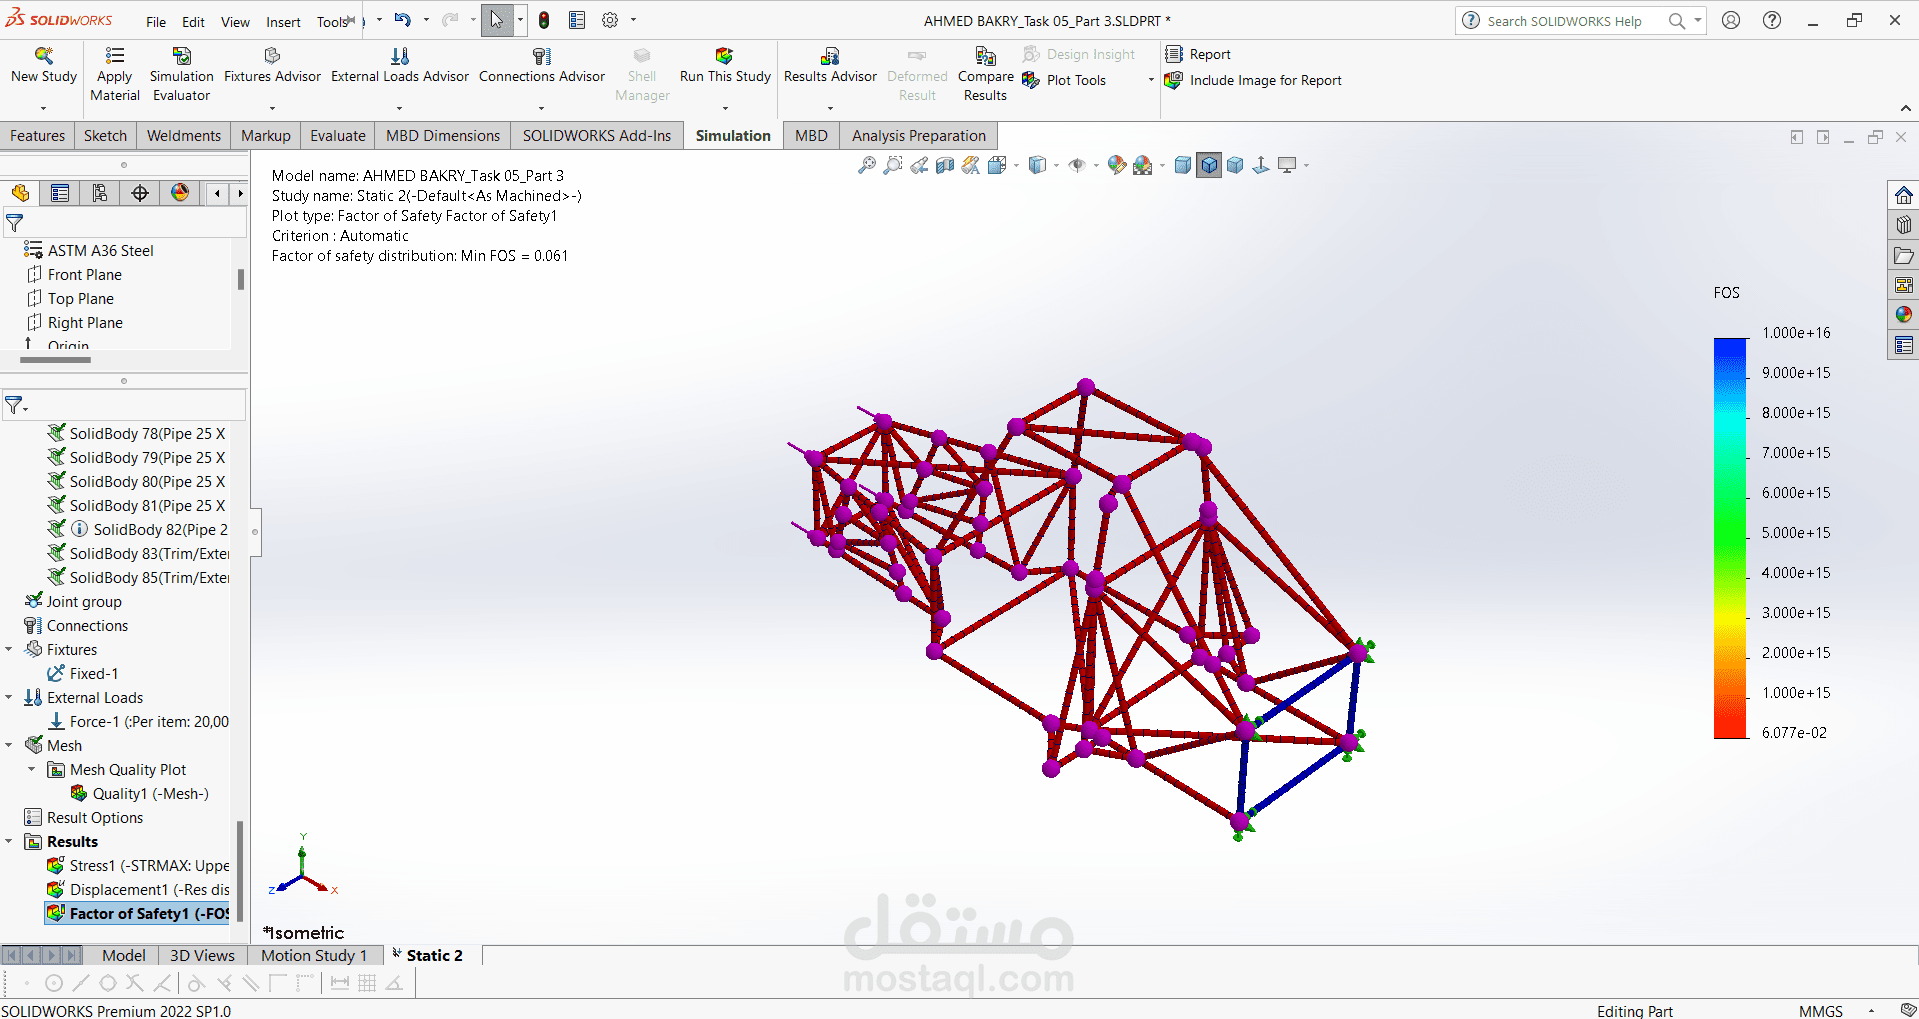Image resolution: width=1919 pixels, height=1019 pixels.
Task: Collapse the Results folder node
Action: point(9,841)
